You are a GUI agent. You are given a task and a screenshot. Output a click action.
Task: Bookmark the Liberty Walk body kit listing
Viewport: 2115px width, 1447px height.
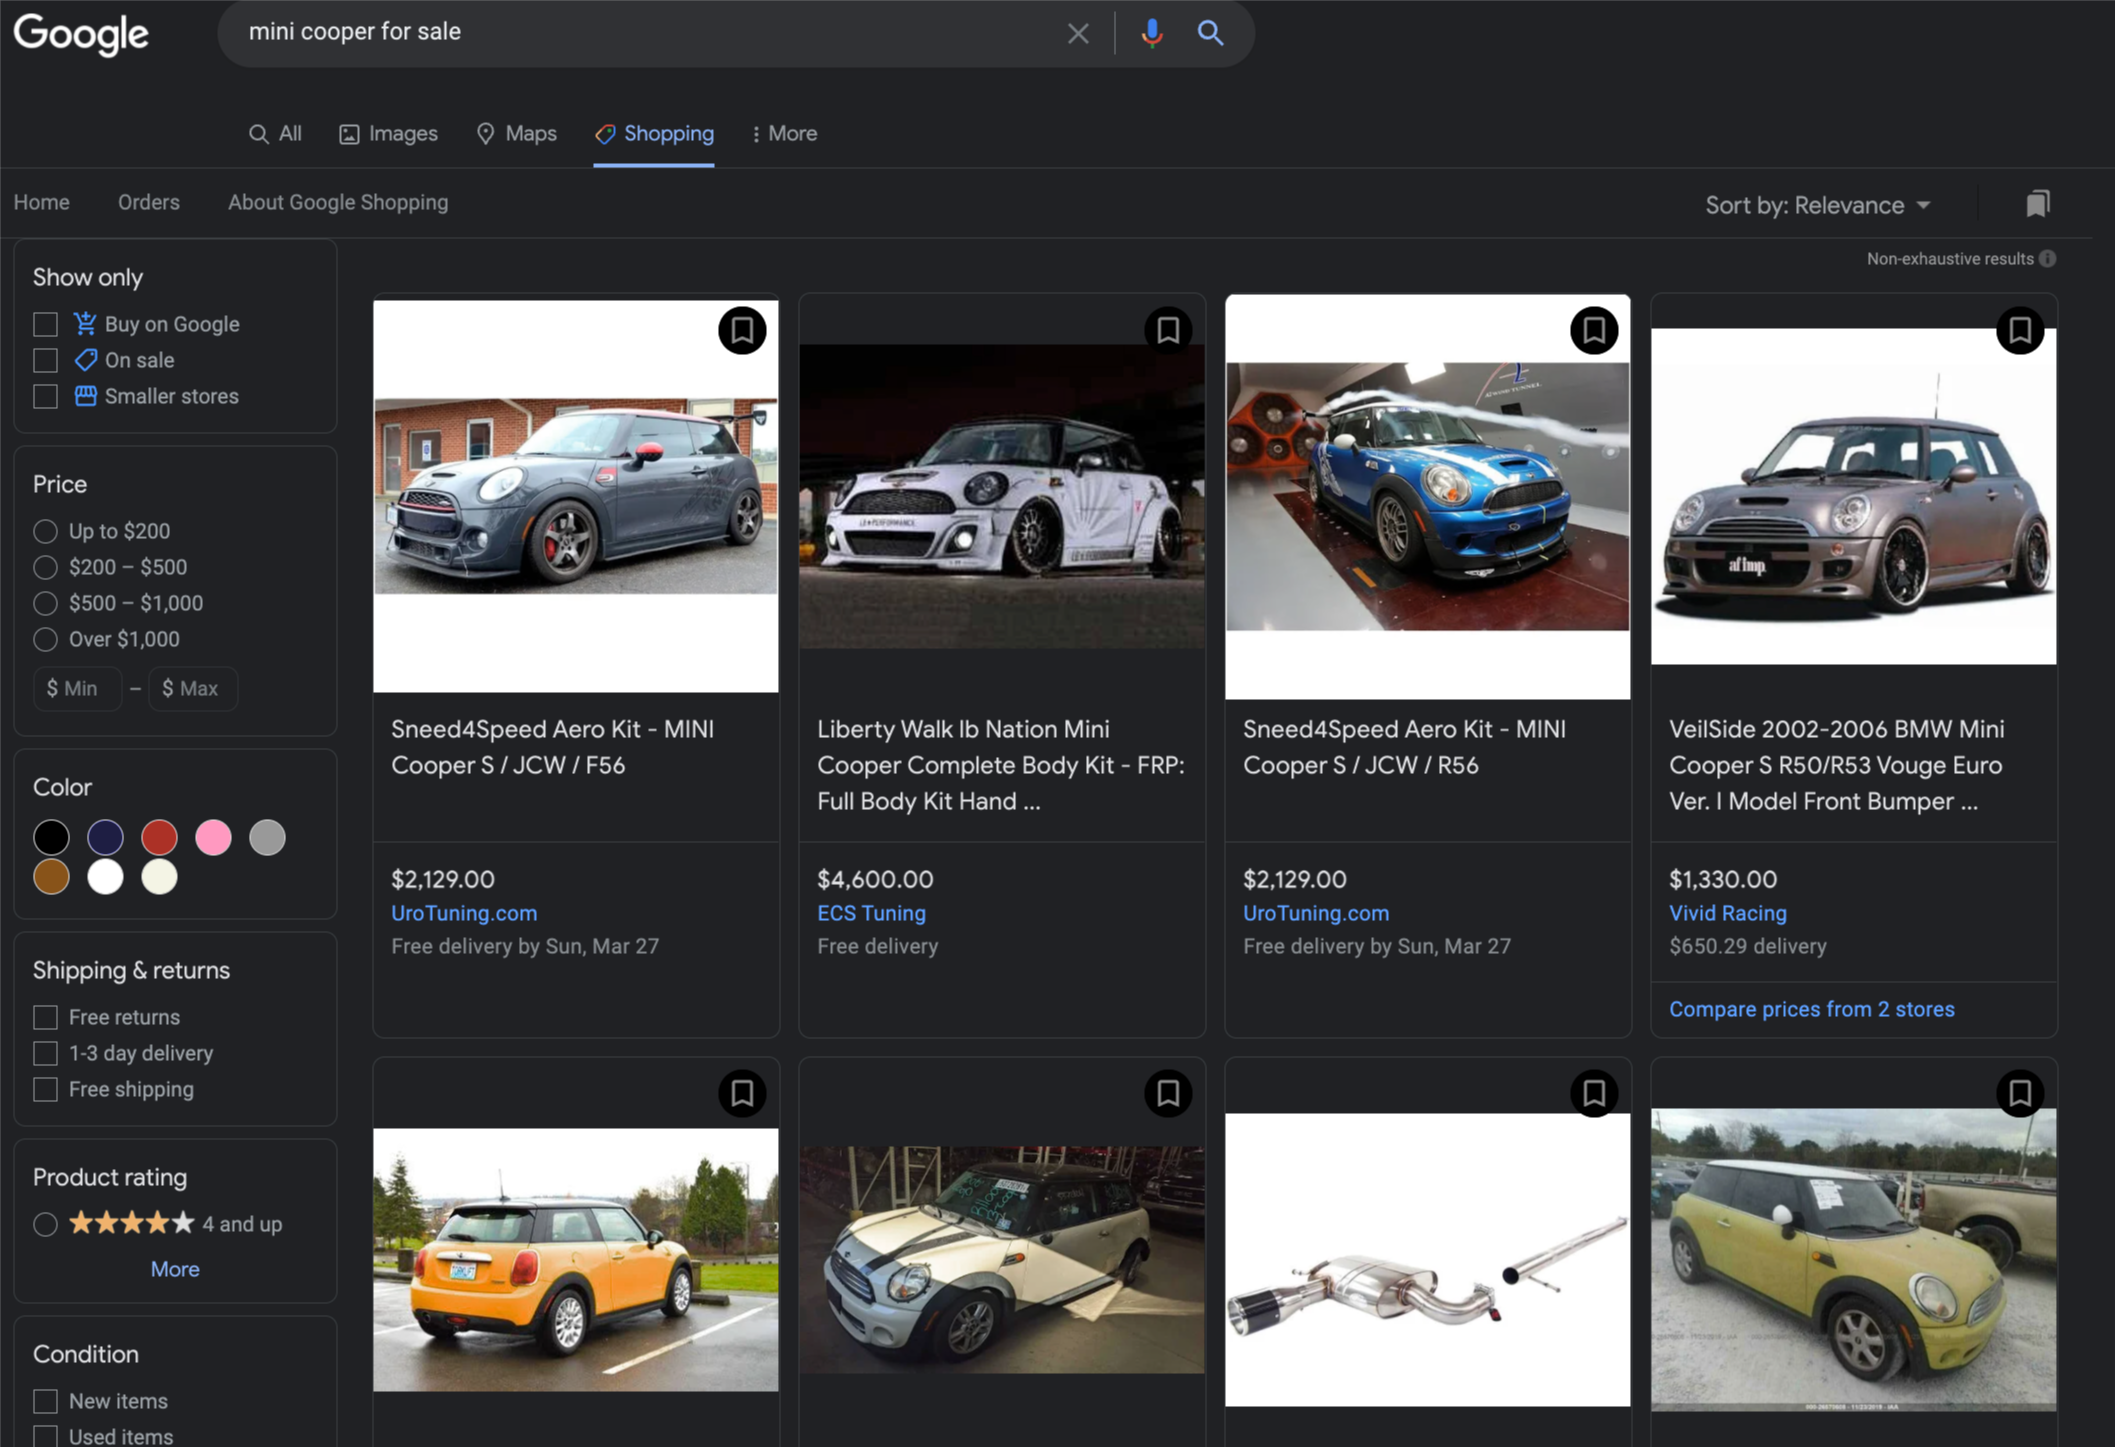click(x=1168, y=330)
